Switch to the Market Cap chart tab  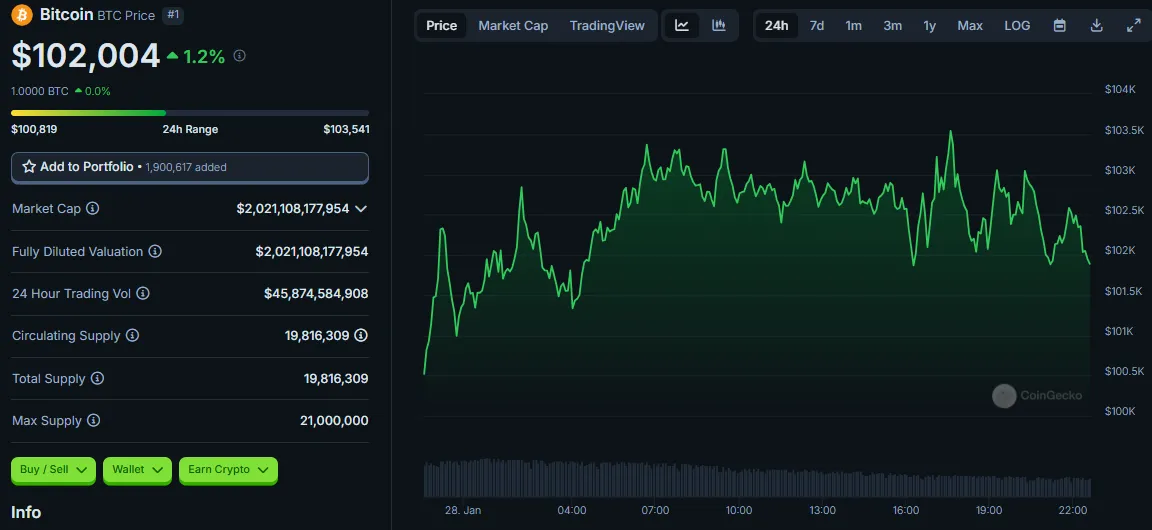point(513,26)
